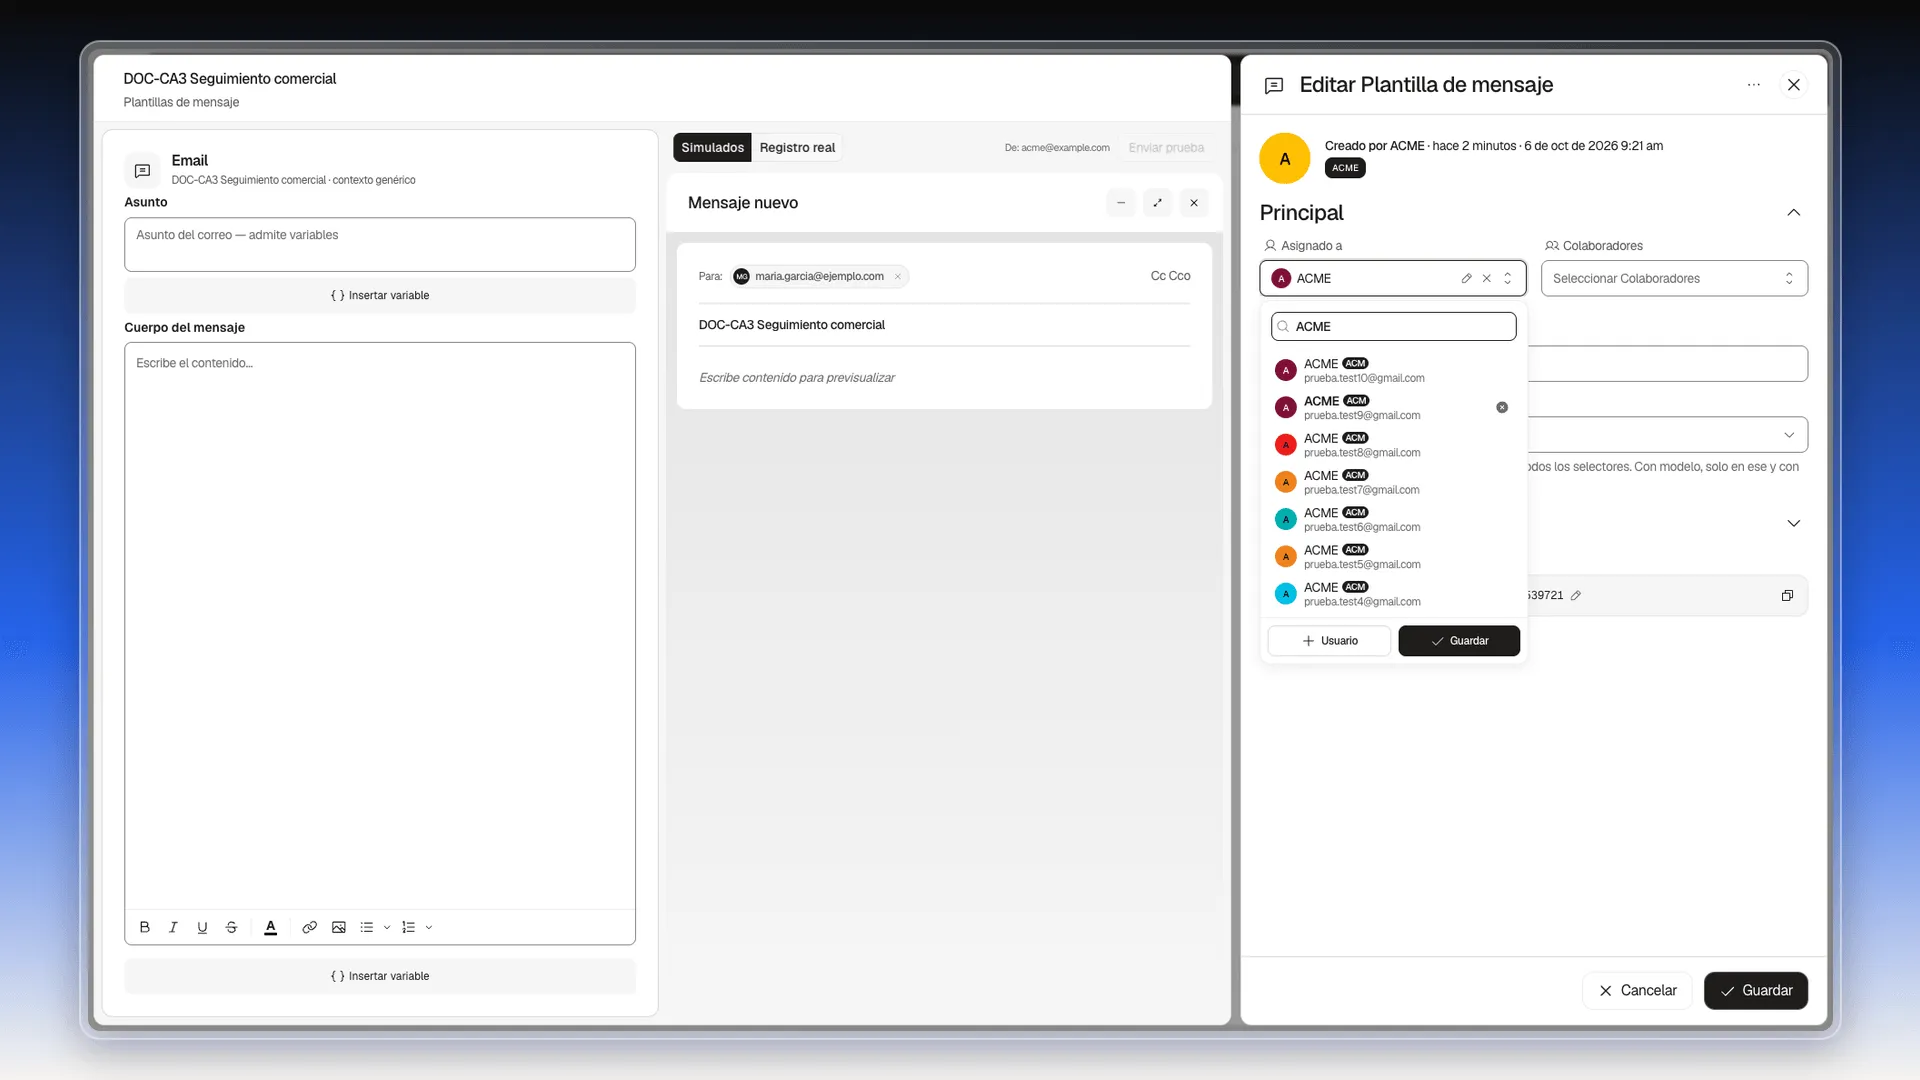Image resolution: width=1920 pixels, height=1080 pixels.
Task: Expand the collapsed section chevron below the helper text
Action: tap(1794, 524)
